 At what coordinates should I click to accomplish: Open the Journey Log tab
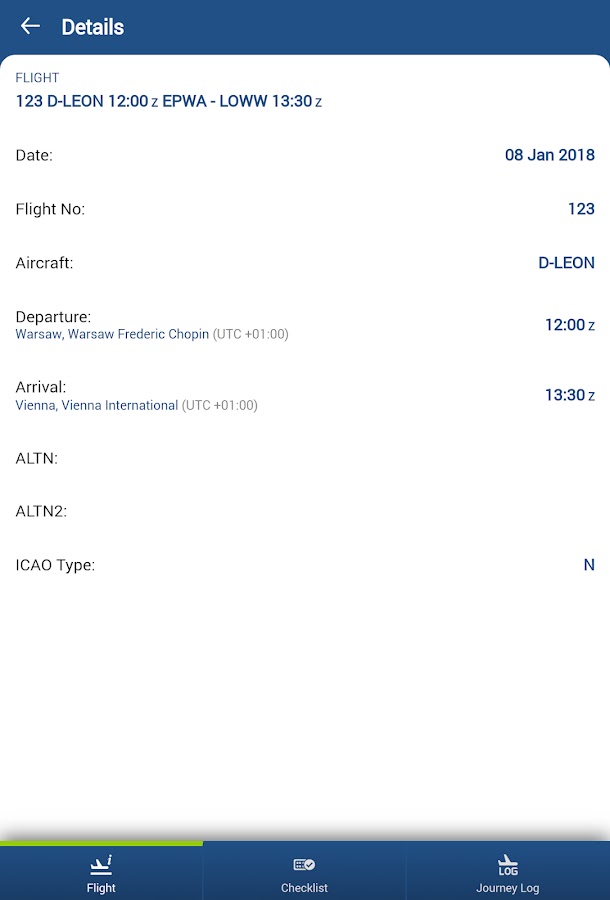coord(507,888)
